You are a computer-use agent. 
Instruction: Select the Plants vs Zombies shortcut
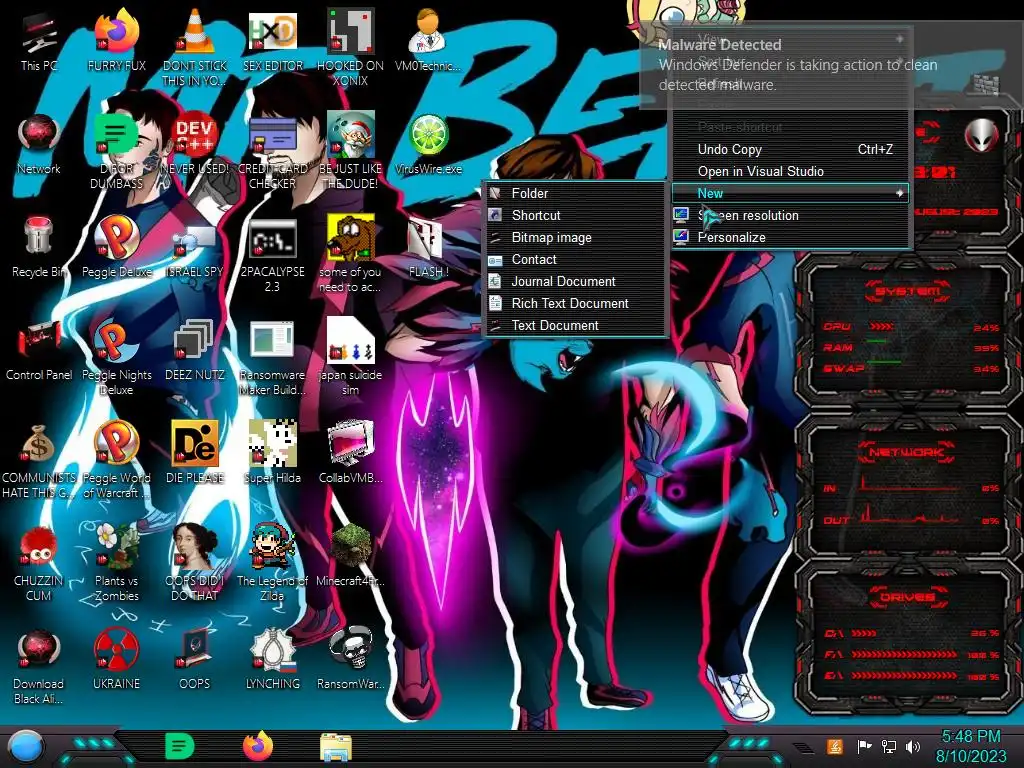click(116, 564)
